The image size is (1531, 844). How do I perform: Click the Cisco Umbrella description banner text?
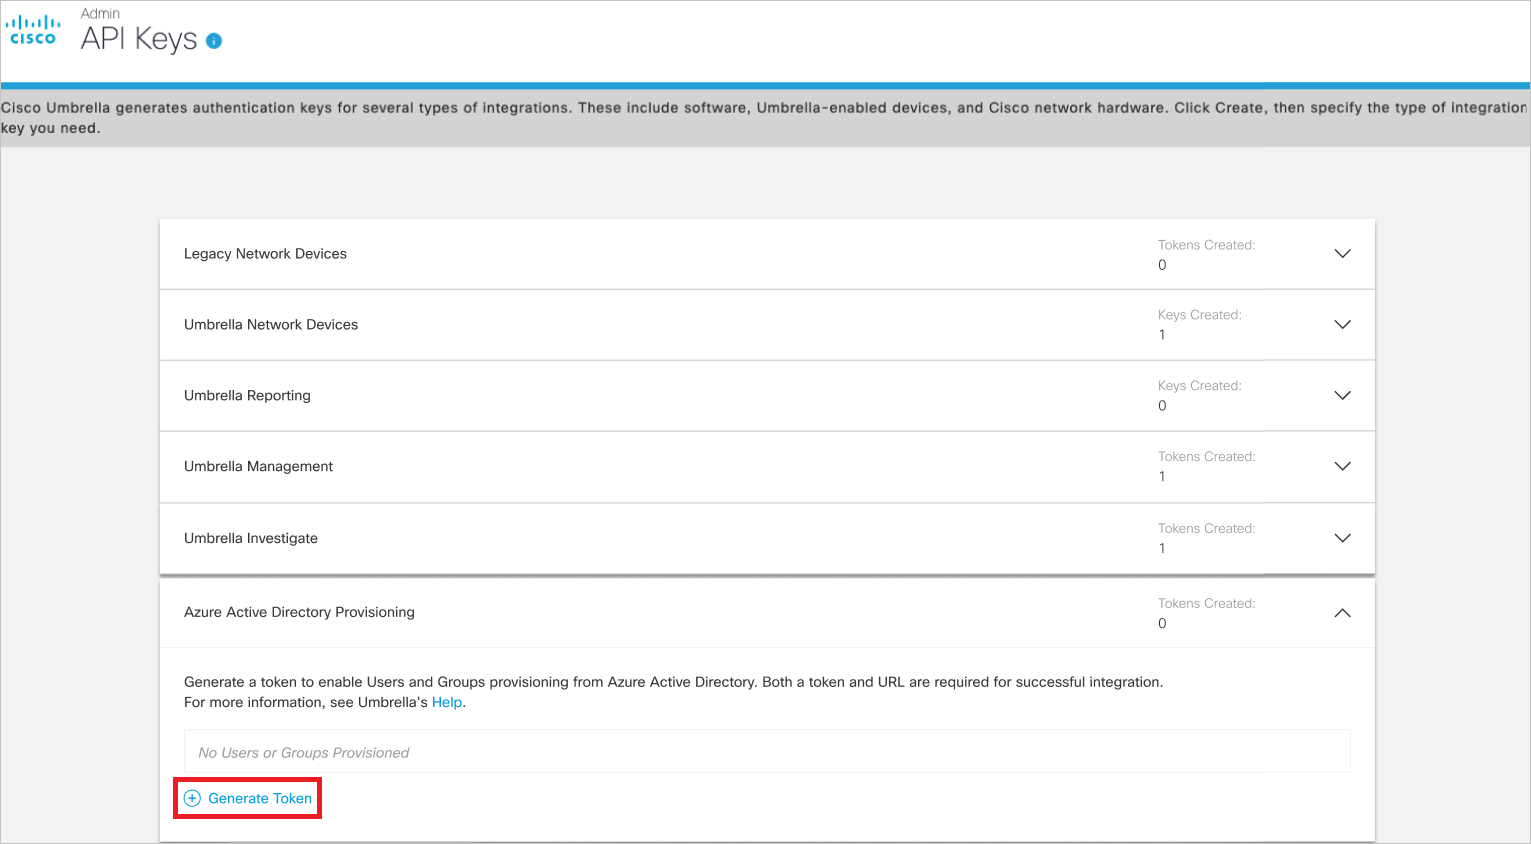[764, 118]
